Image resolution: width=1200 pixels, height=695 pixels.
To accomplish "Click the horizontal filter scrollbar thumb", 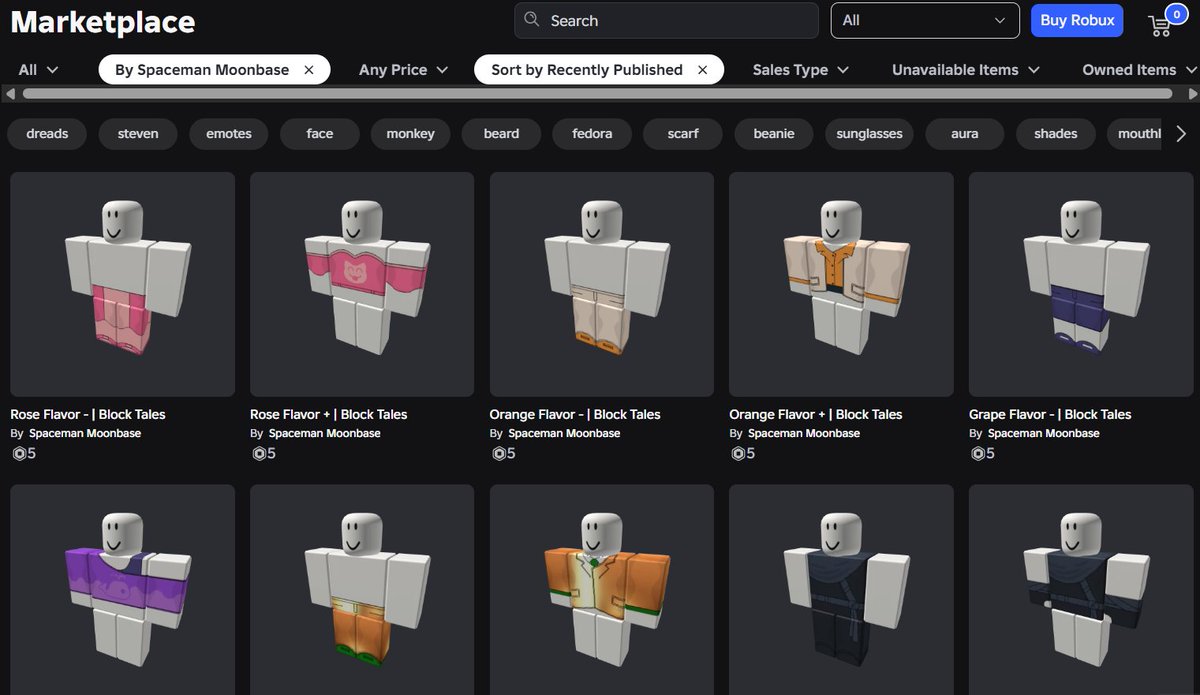I will coord(597,94).
